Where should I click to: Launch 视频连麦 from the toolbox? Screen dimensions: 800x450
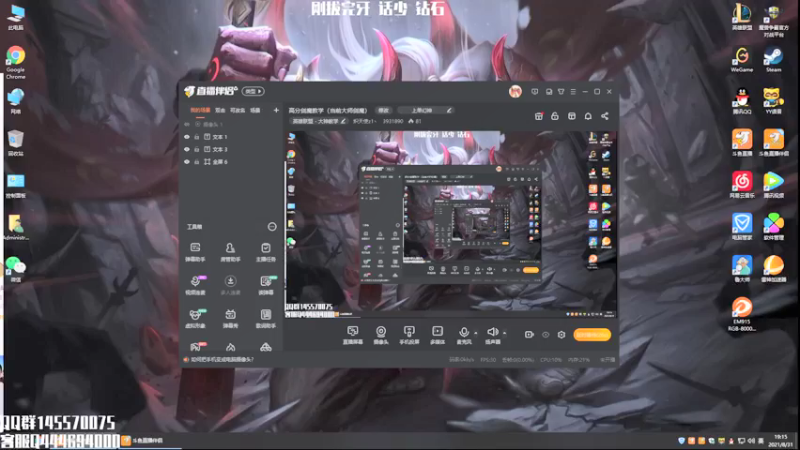point(195,285)
